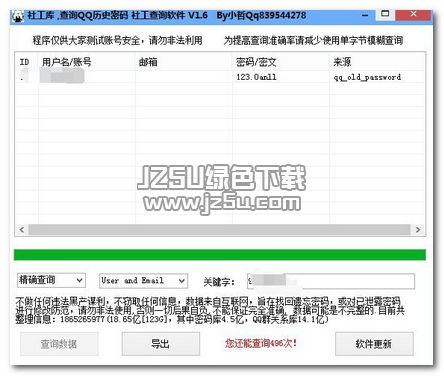444x376 pixels.
Task: Click the right arrow of horizontal scrollbar
Action: click(x=418, y=230)
